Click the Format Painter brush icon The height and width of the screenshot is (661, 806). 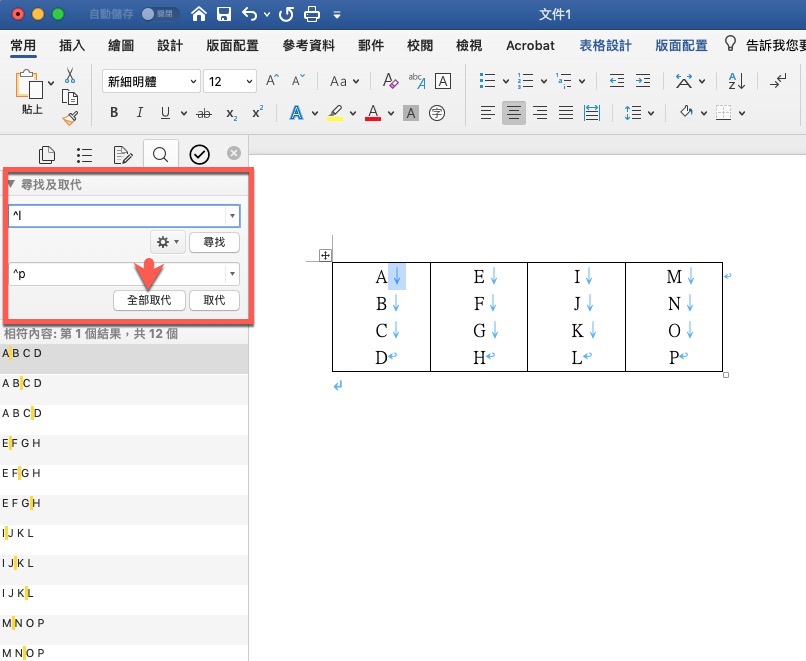click(x=70, y=118)
